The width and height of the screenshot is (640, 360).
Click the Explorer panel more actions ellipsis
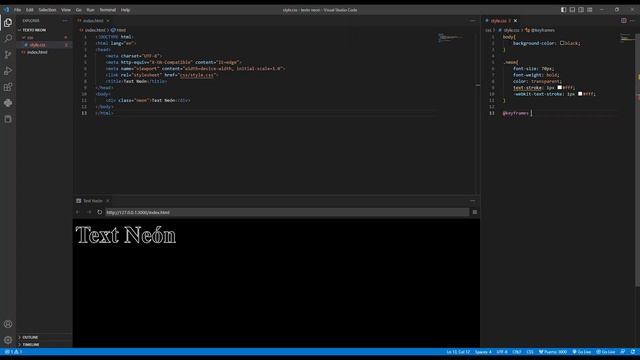(65, 20)
